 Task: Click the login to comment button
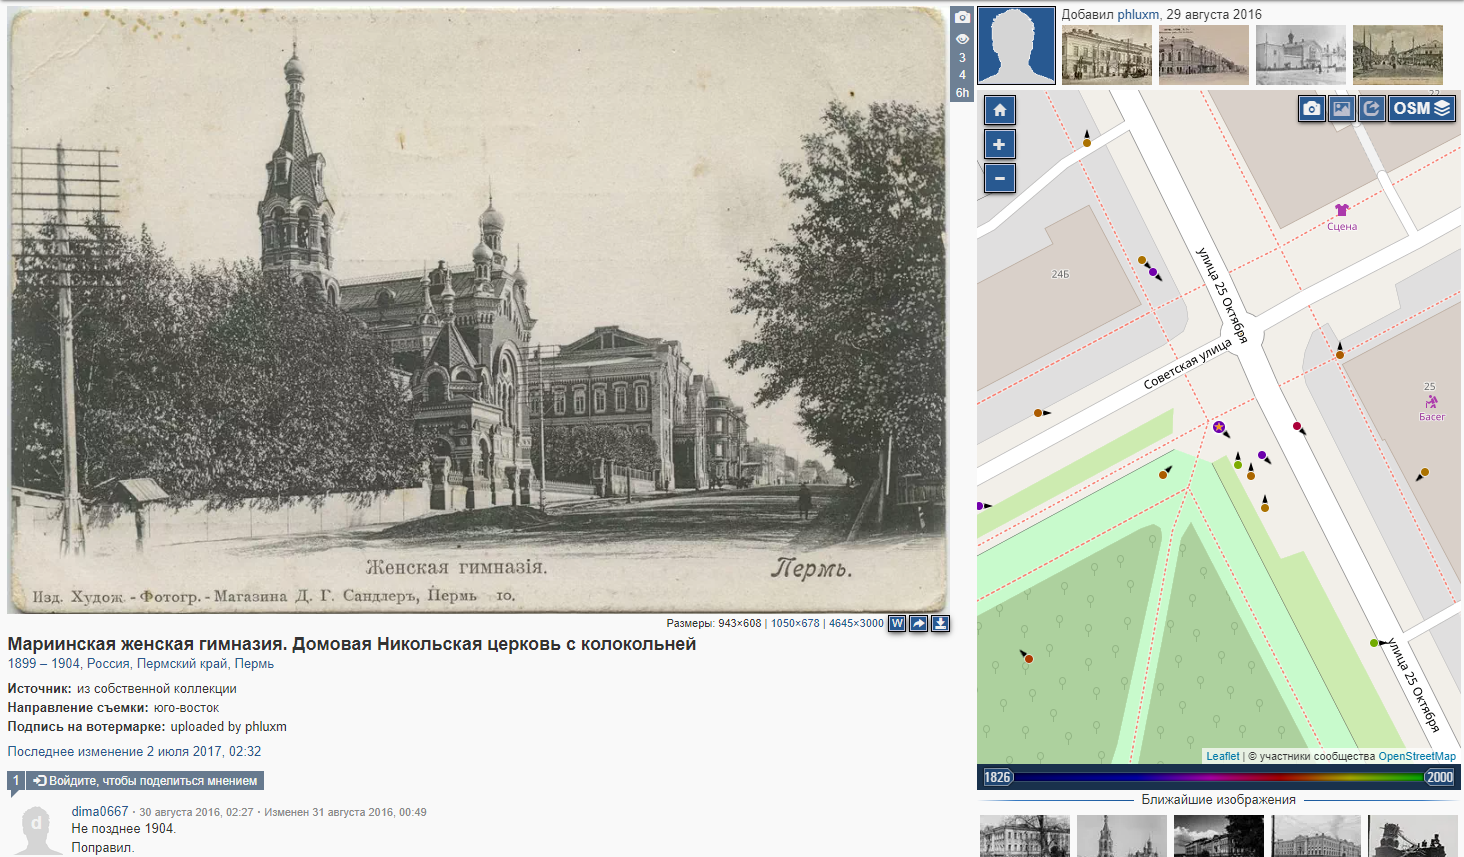146,781
